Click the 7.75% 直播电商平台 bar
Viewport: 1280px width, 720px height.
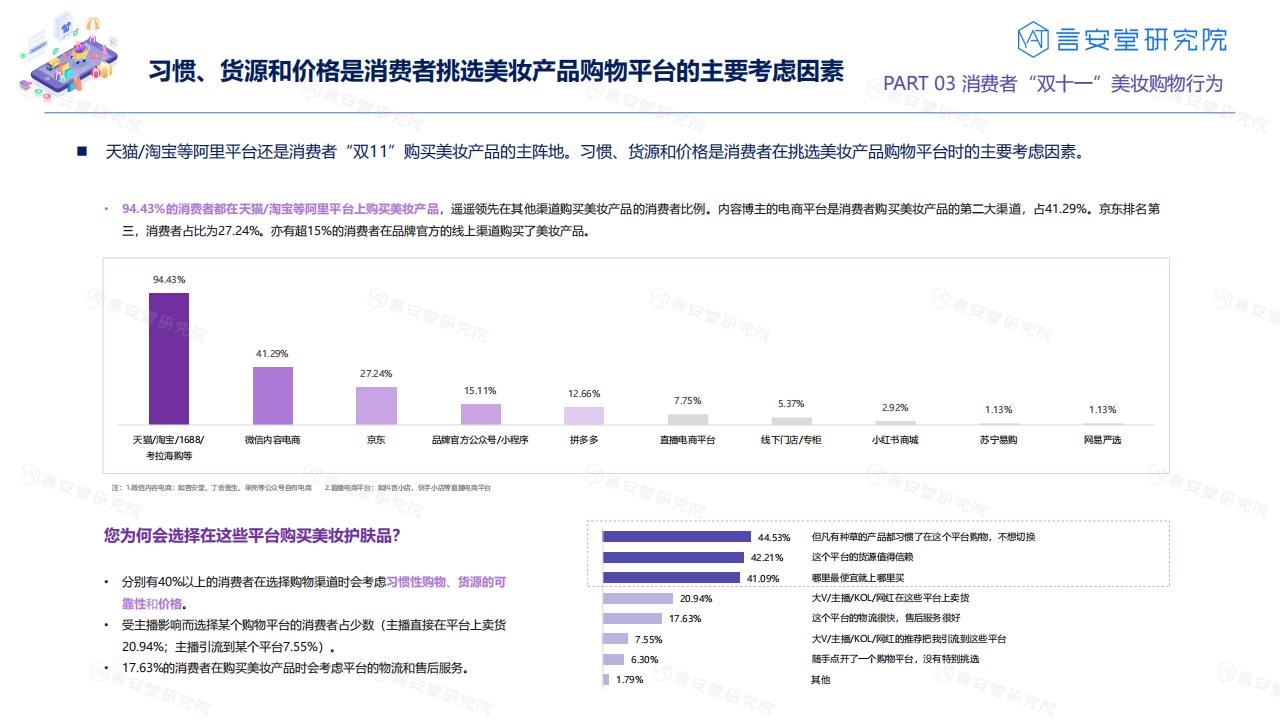coord(688,419)
